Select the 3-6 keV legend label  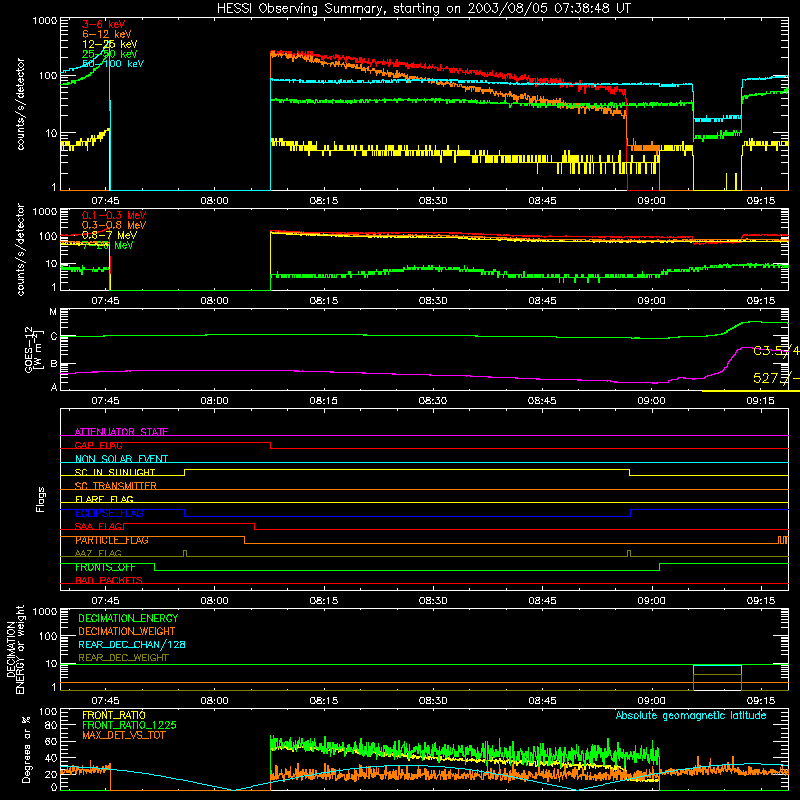click(x=104, y=24)
